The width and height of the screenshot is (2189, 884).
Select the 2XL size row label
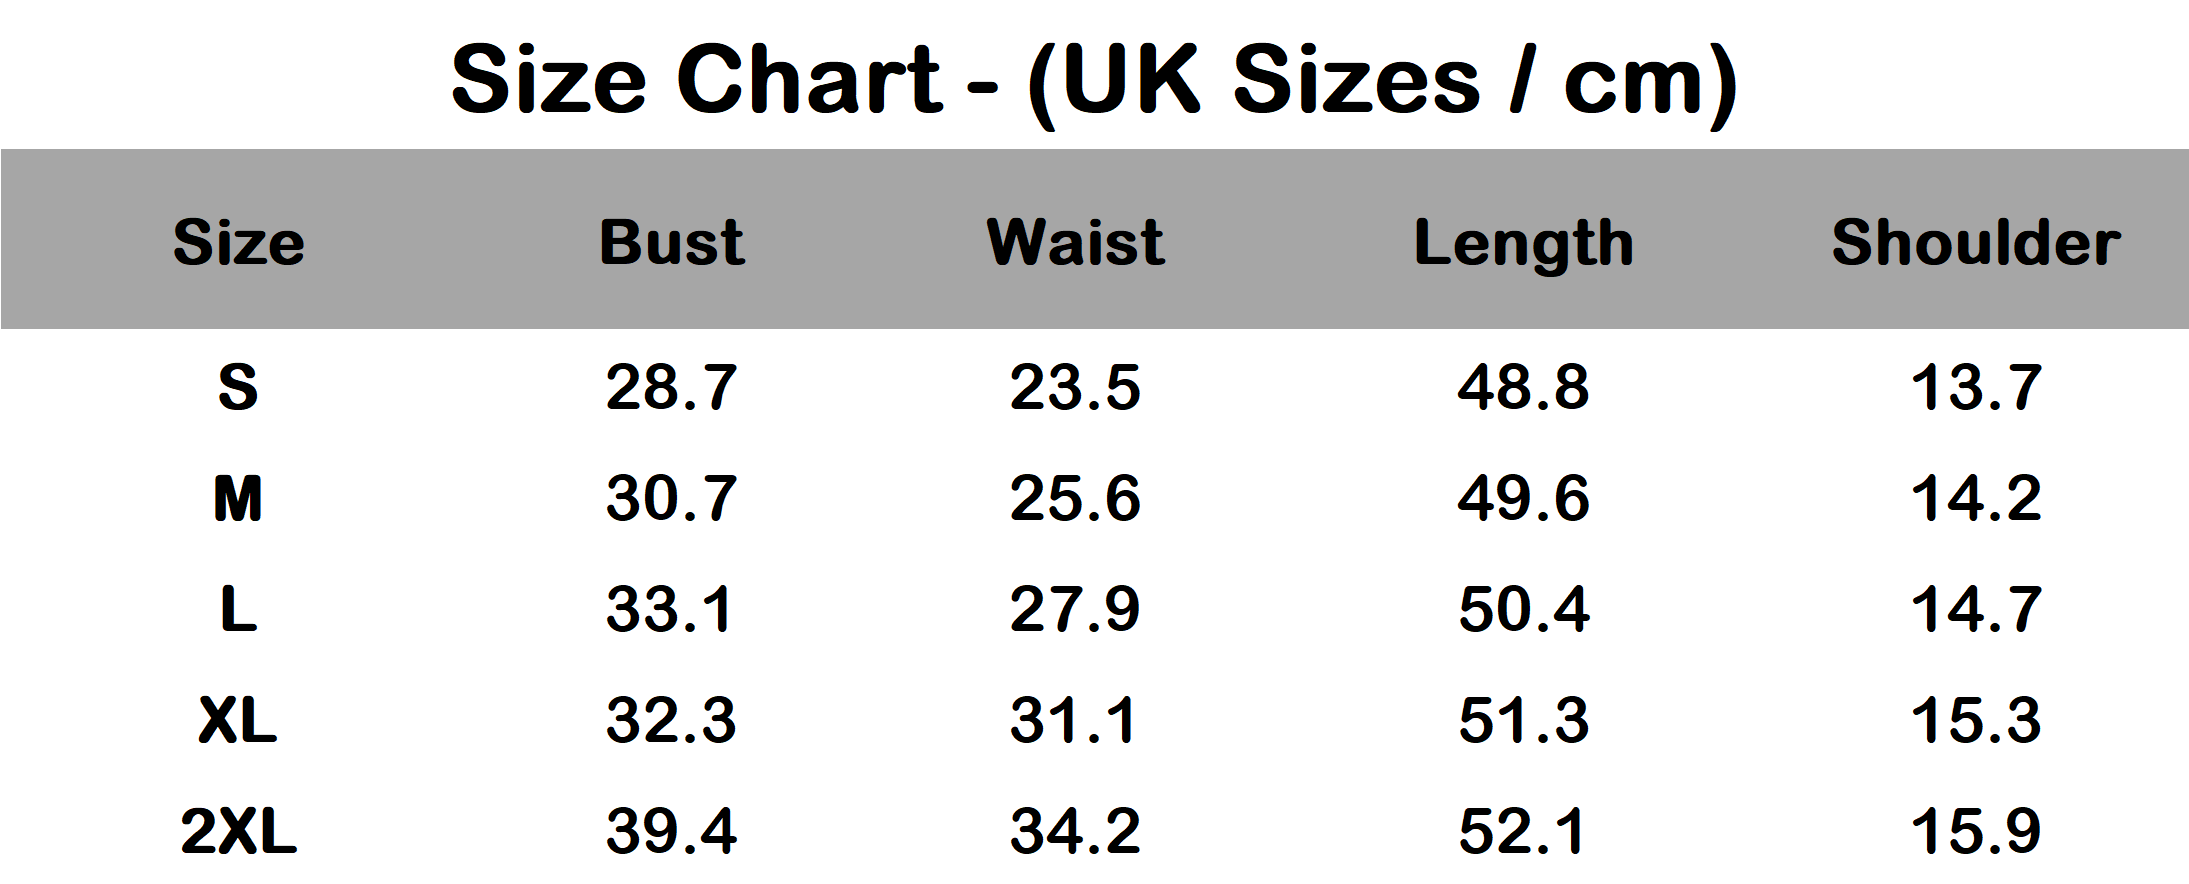click(x=238, y=831)
